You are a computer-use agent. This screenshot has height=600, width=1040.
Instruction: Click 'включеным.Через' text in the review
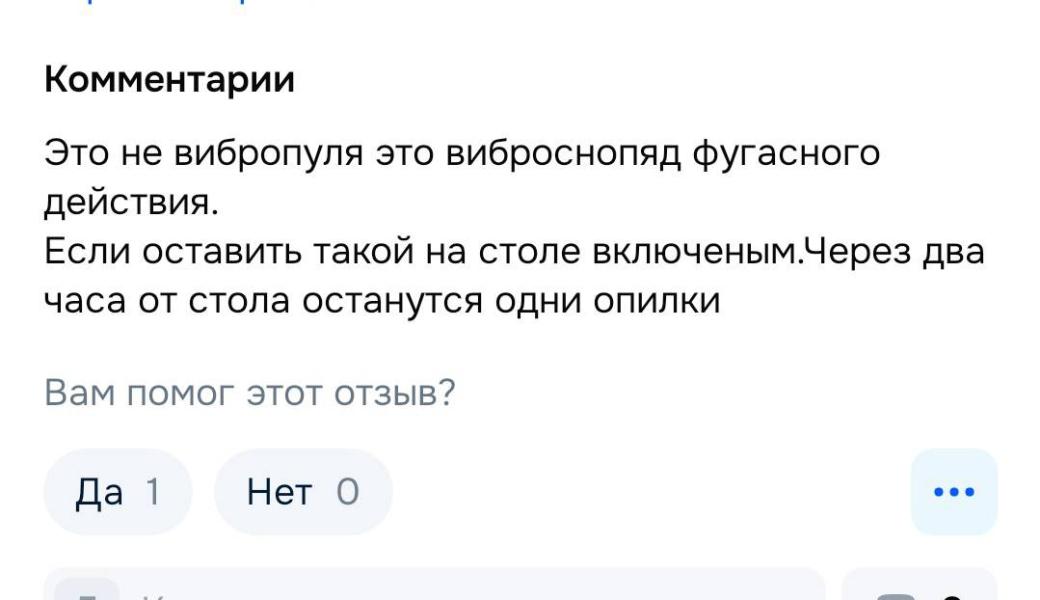coord(751,251)
